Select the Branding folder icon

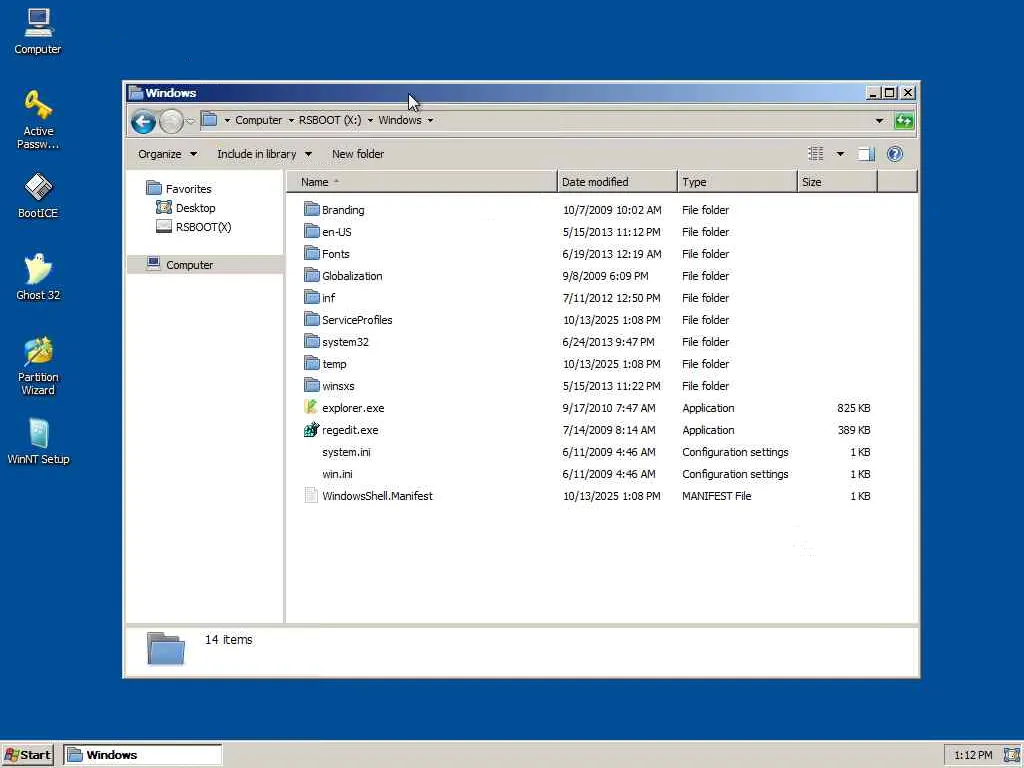coord(312,210)
